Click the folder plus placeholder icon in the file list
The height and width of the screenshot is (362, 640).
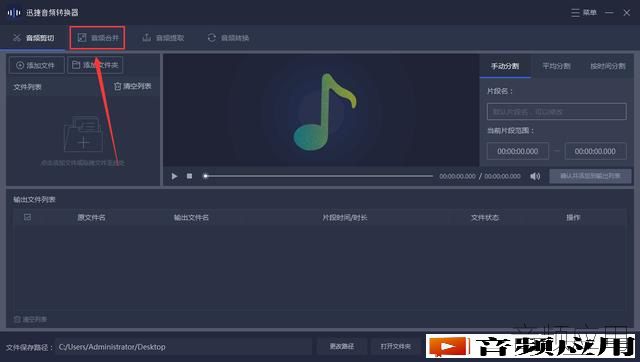pyautogui.click(x=83, y=134)
